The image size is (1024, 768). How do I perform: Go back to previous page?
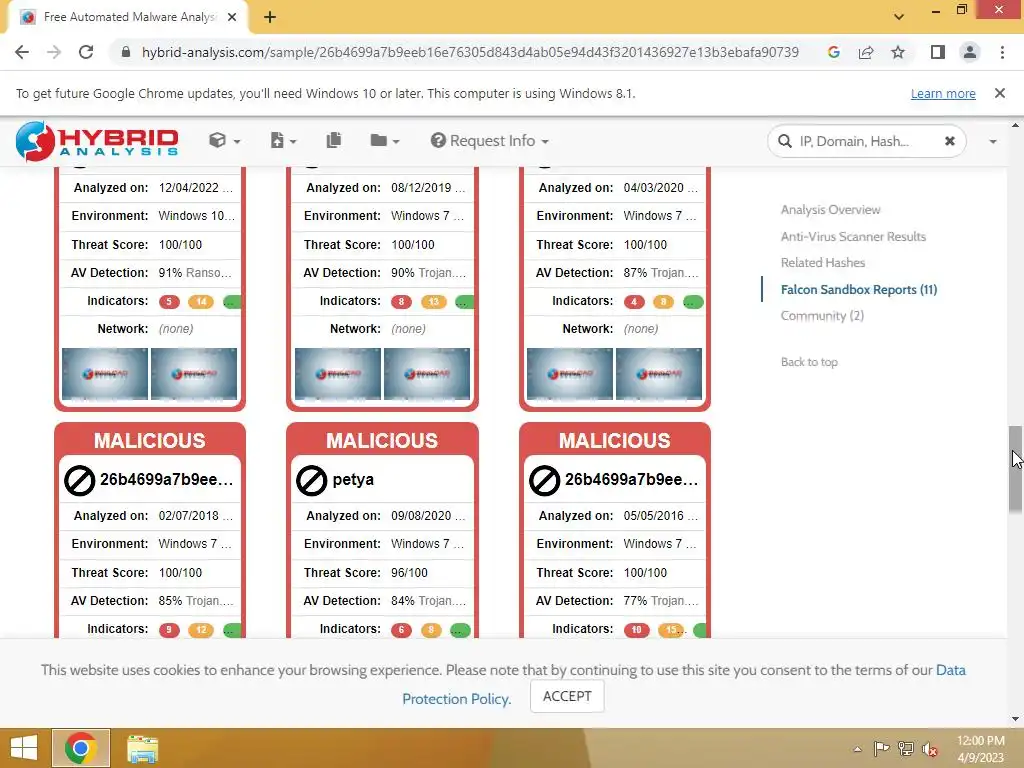coord(22,52)
